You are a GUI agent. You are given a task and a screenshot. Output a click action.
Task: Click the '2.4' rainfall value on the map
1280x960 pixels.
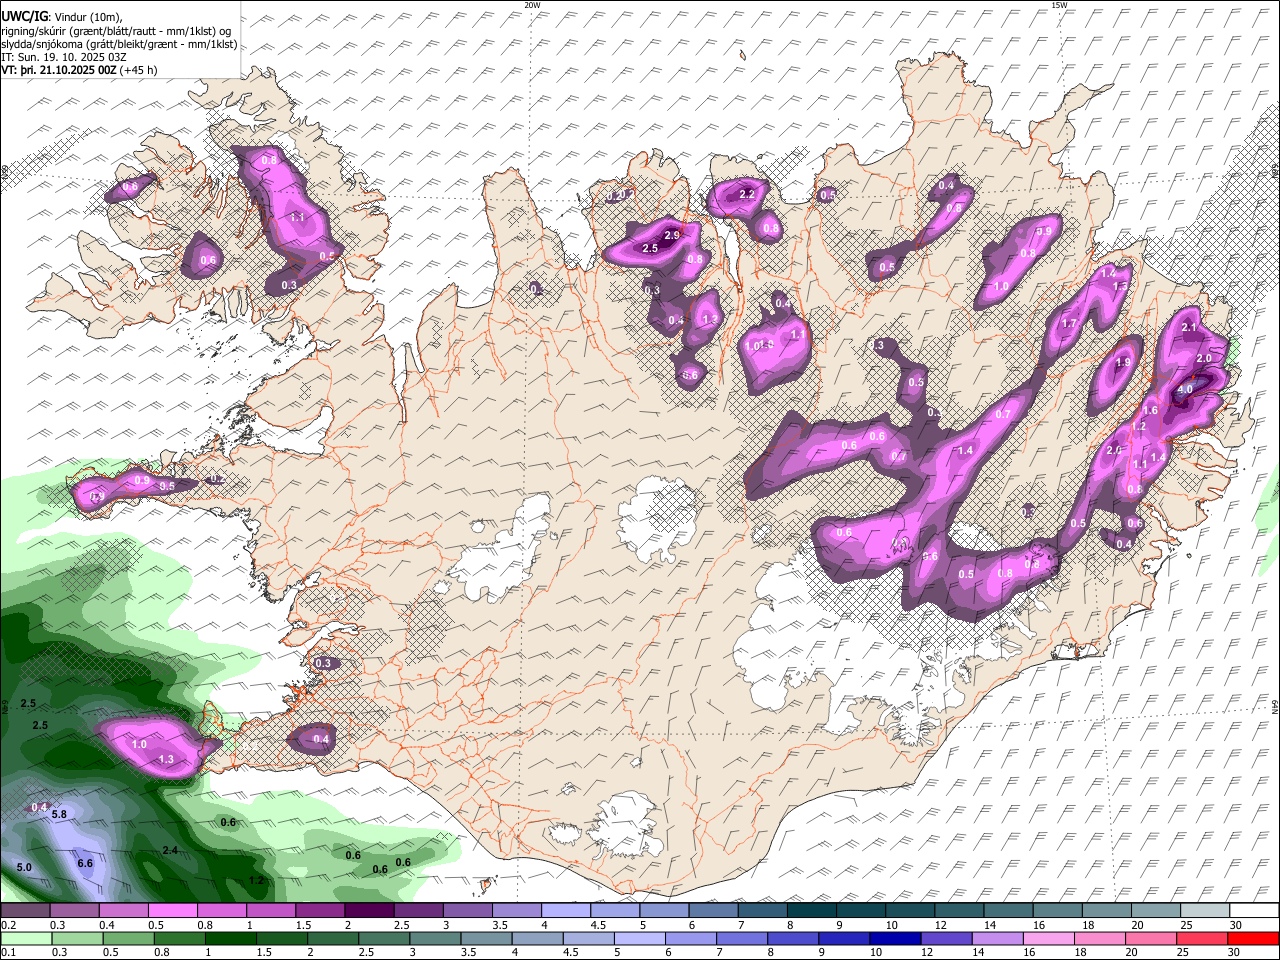click(x=170, y=850)
